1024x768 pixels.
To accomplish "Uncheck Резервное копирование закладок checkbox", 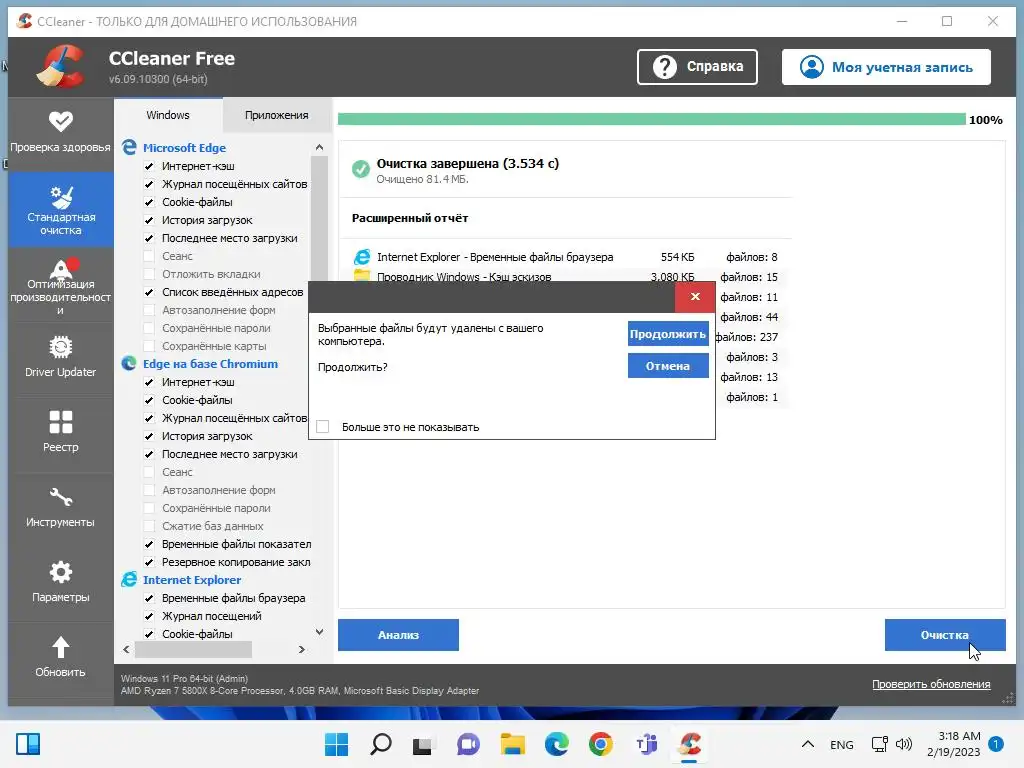I will [149, 562].
